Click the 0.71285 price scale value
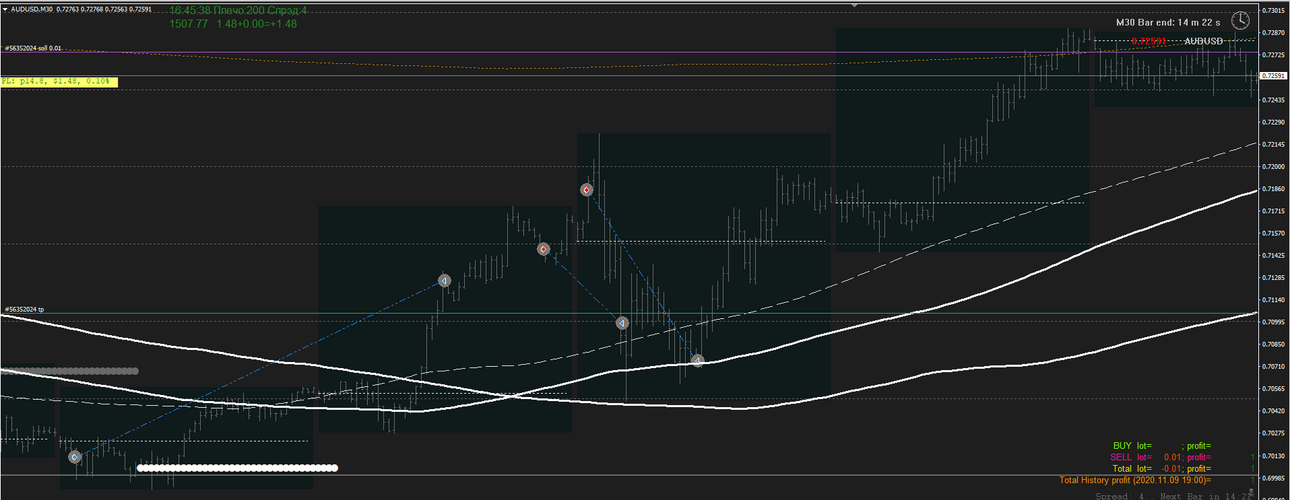Image resolution: width=1290 pixels, height=500 pixels. (1273, 278)
